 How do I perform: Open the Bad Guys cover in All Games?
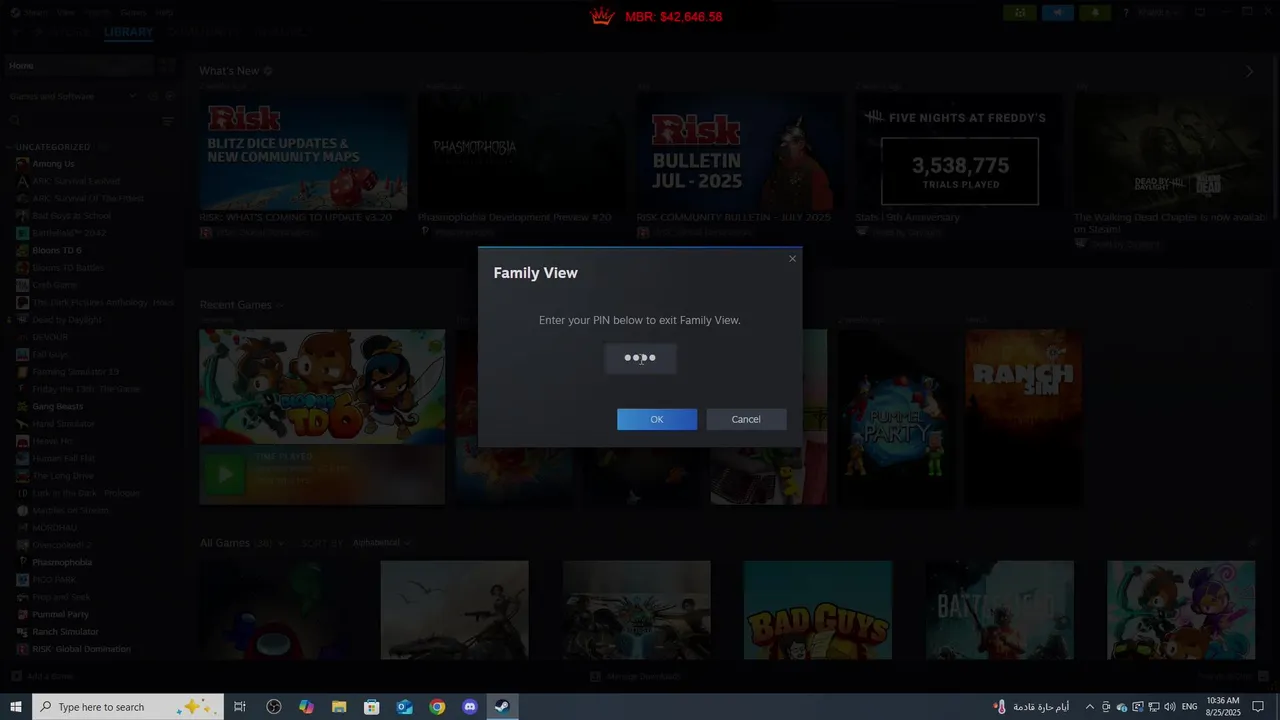tap(817, 610)
